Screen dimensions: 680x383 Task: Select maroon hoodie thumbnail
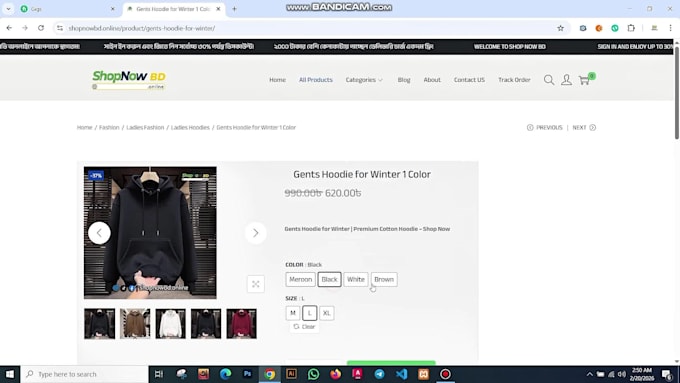[x=242, y=324]
